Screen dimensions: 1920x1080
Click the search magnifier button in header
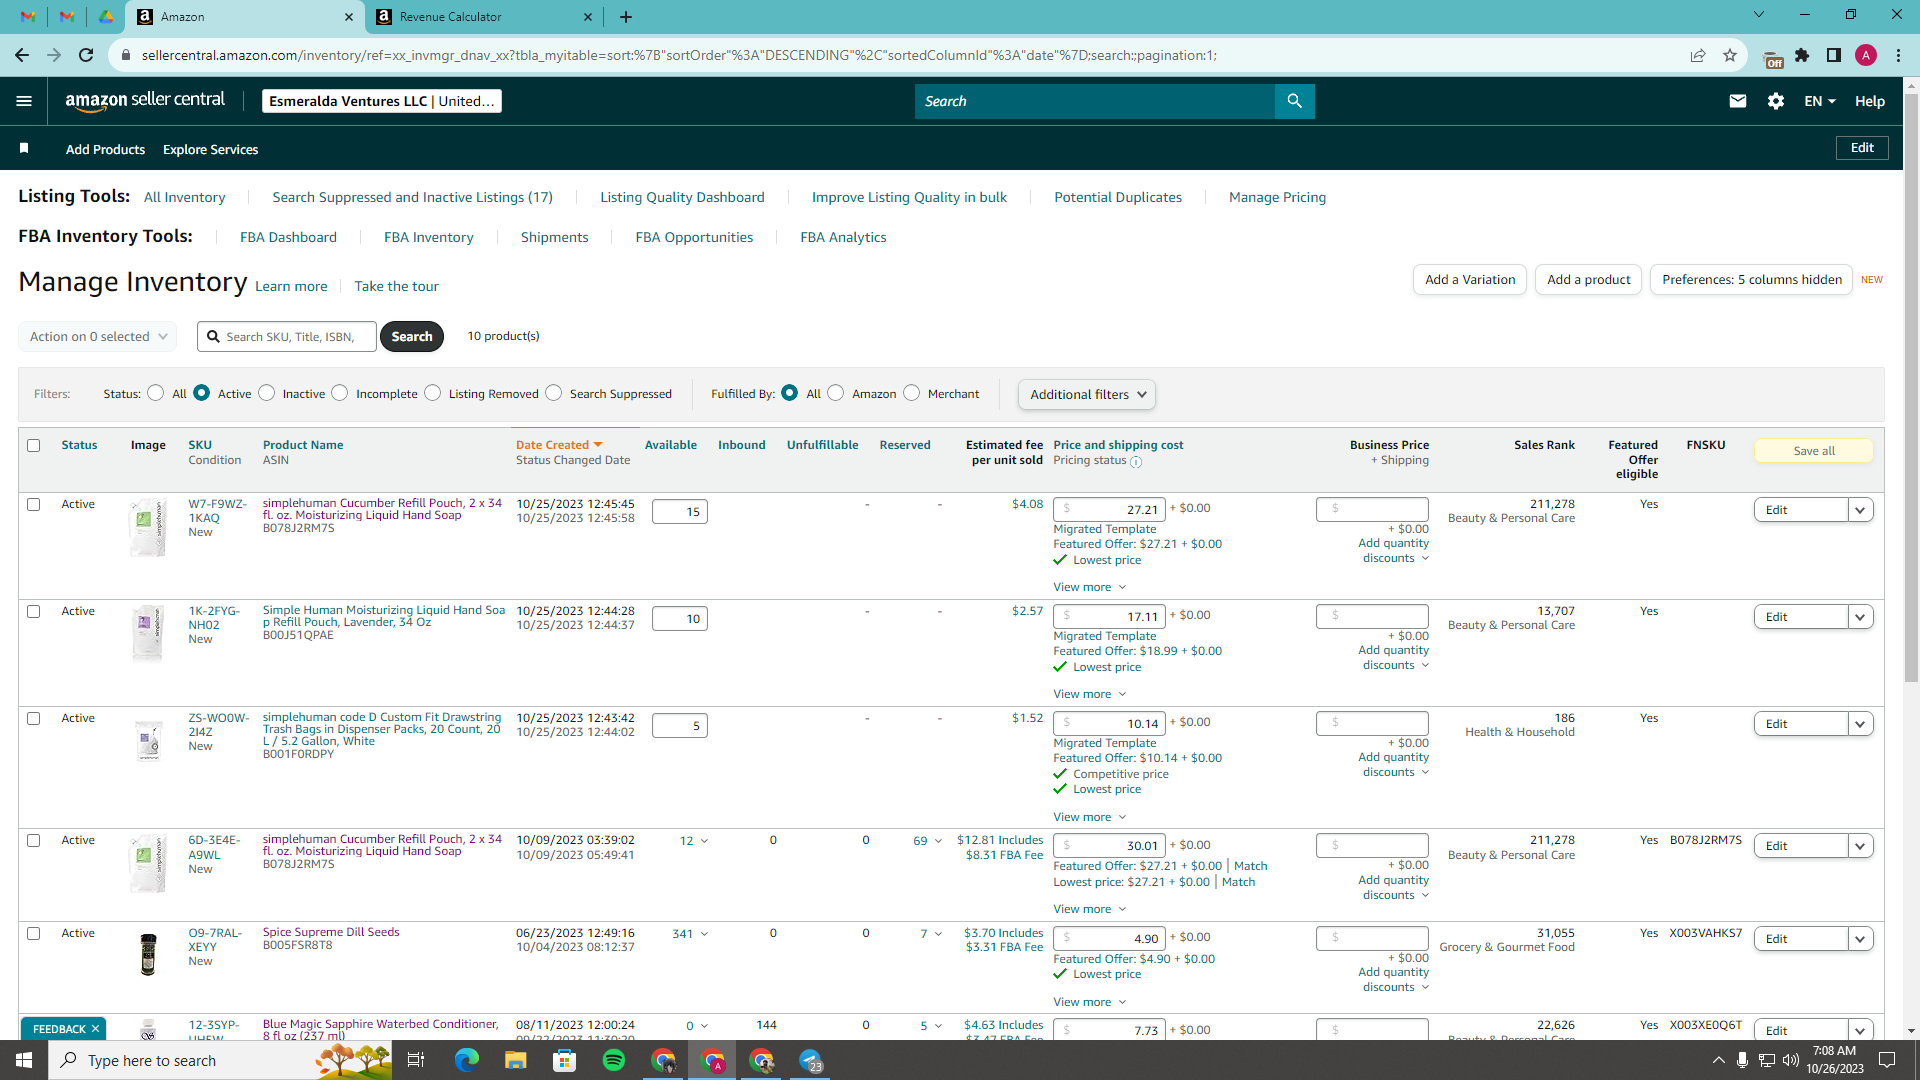[1294, 101]
